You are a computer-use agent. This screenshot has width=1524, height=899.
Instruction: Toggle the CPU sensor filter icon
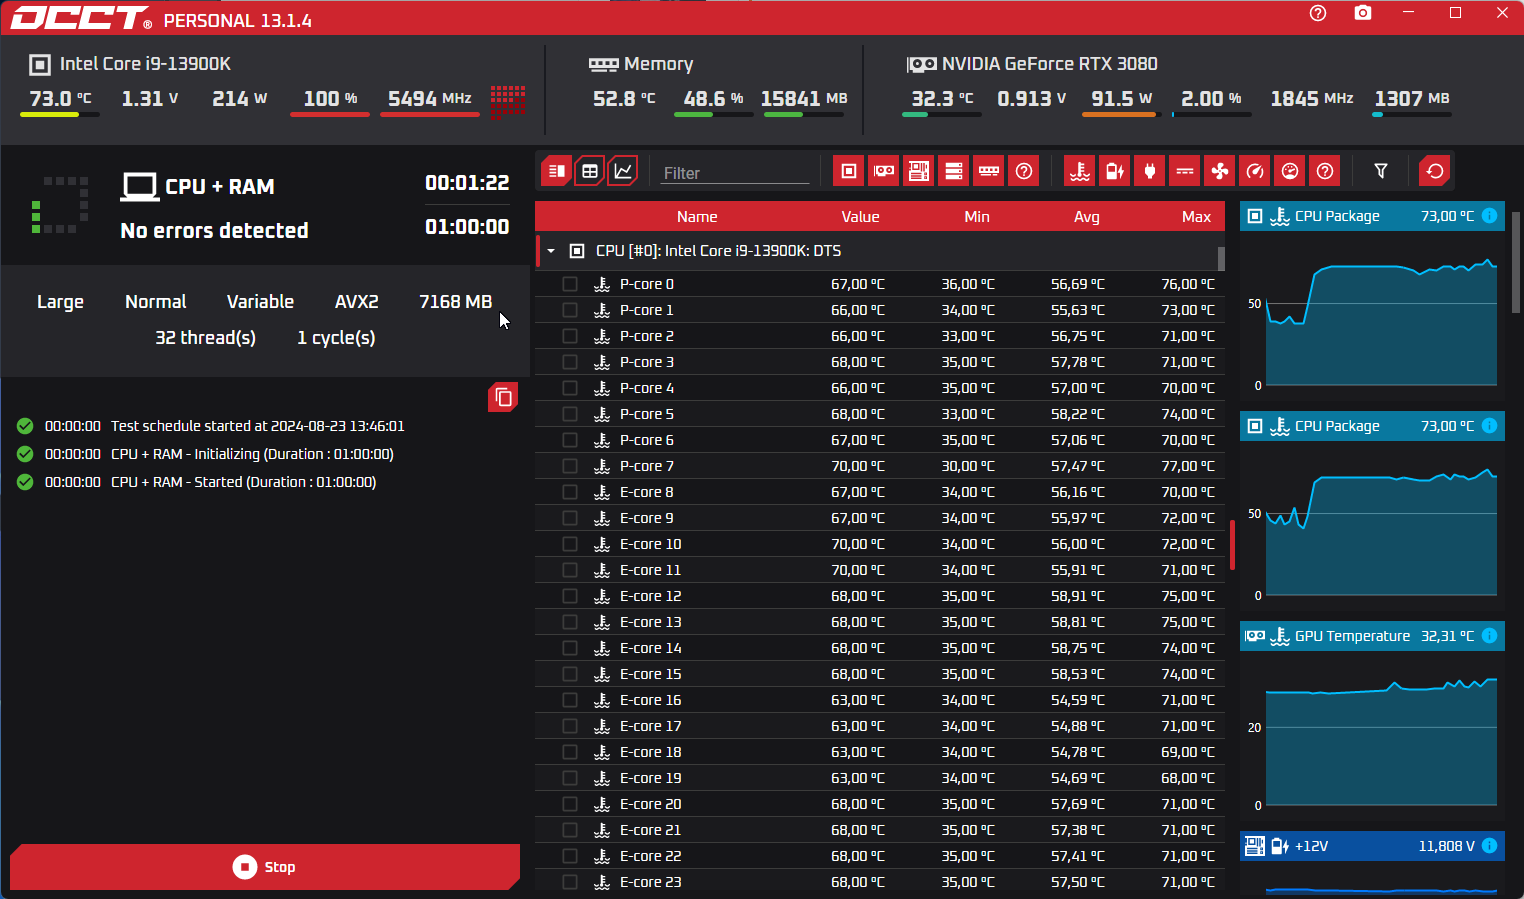[849, 171]
